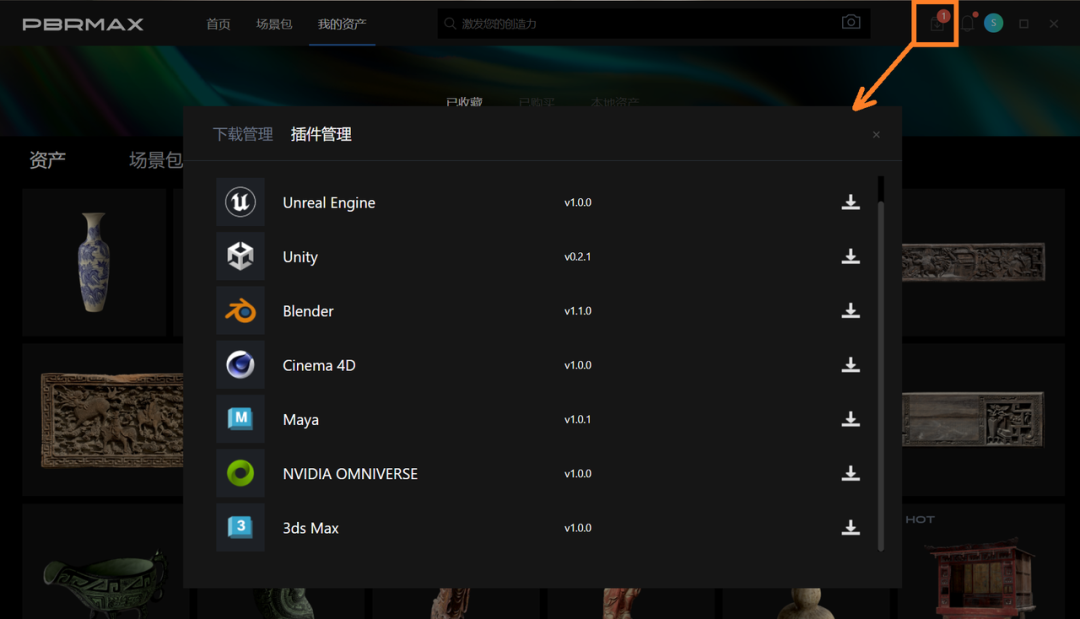
Task: Select the Unreal Engine plugin name
Action: point(329,202)
